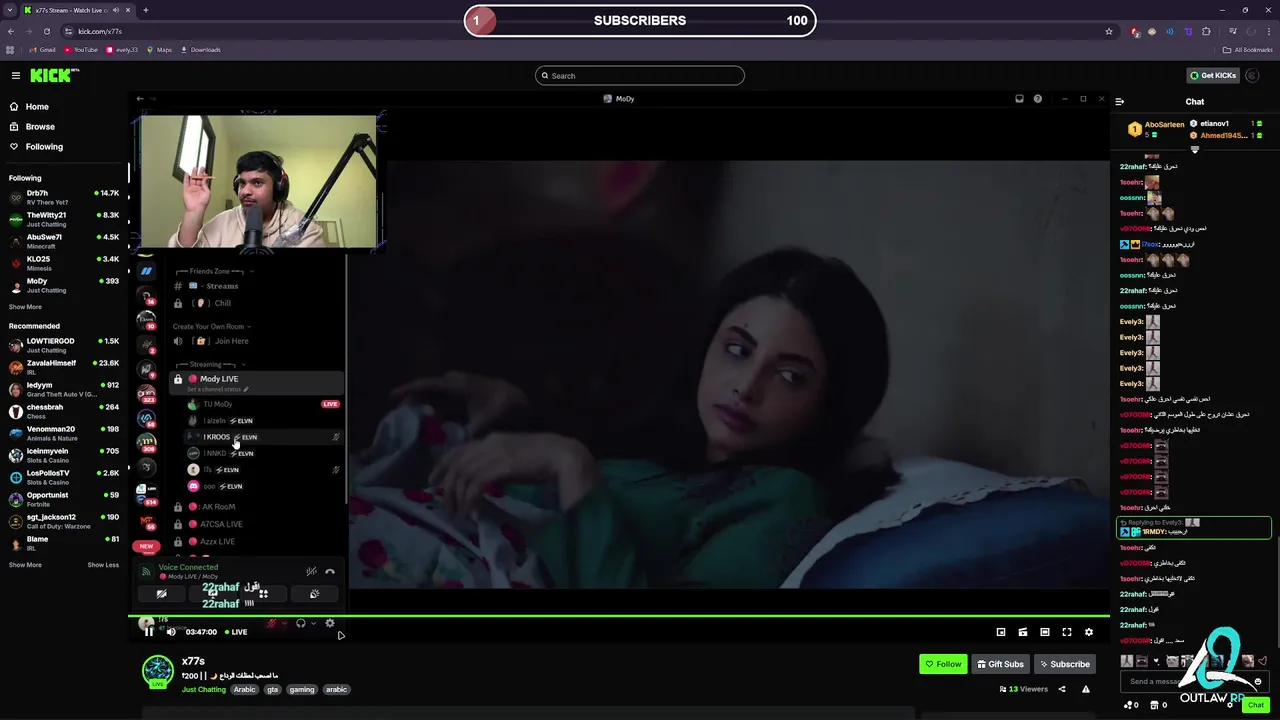1280x720 pixels.
Task: Open recommended channel sgt_jackson12
Action: [64, 521]
